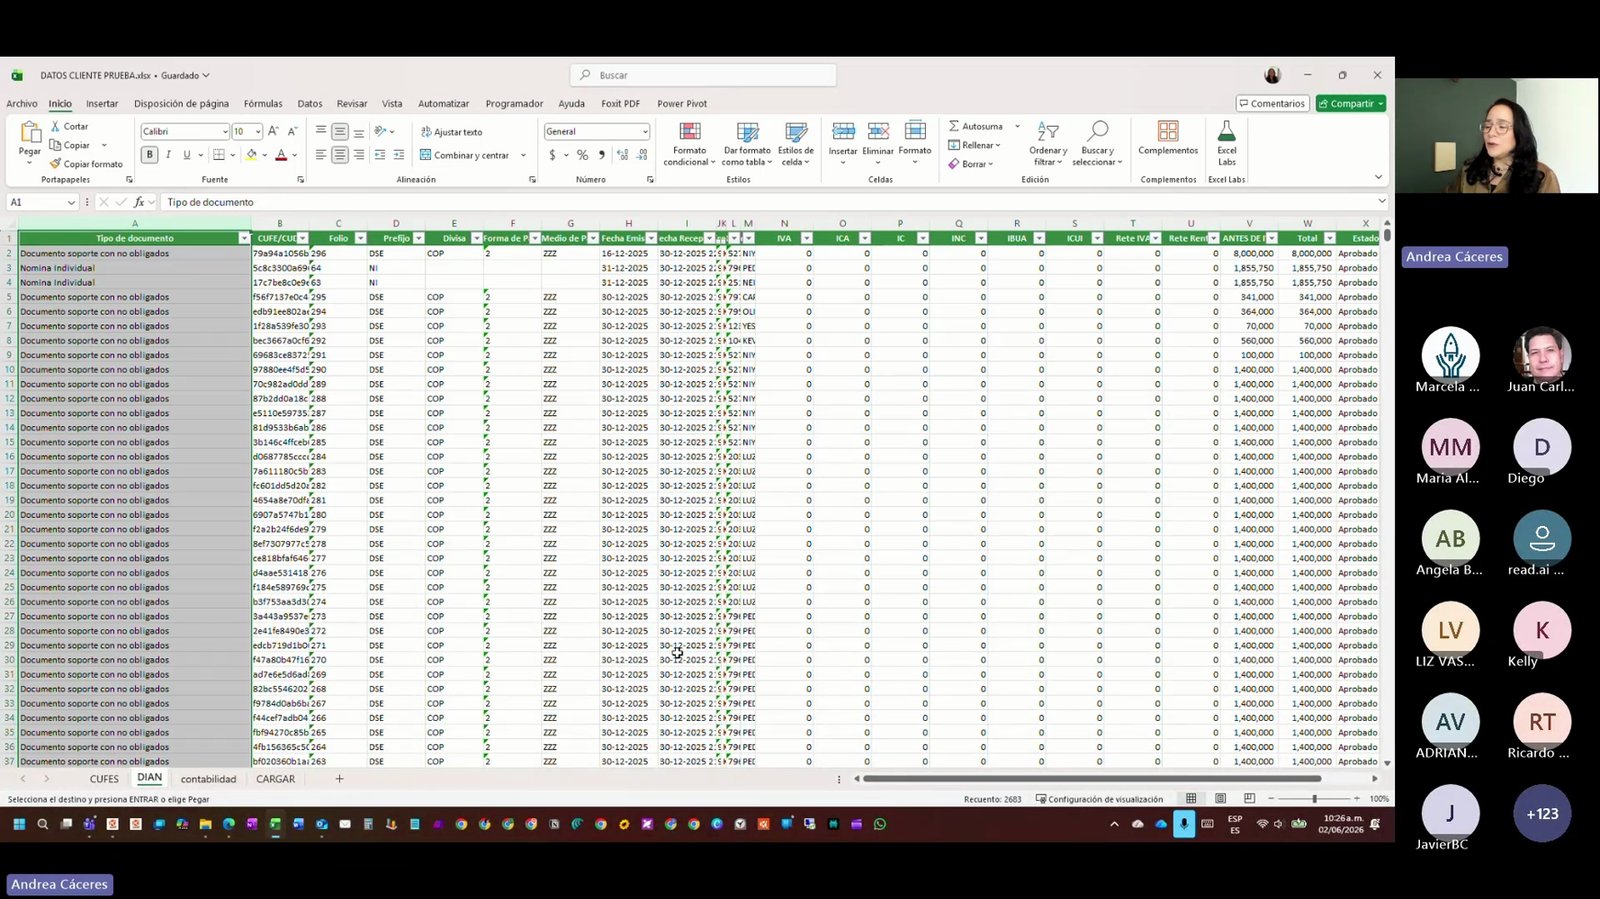Expand the General number format dropdown
Viewport: 1600px width, 899px height.
645,132
